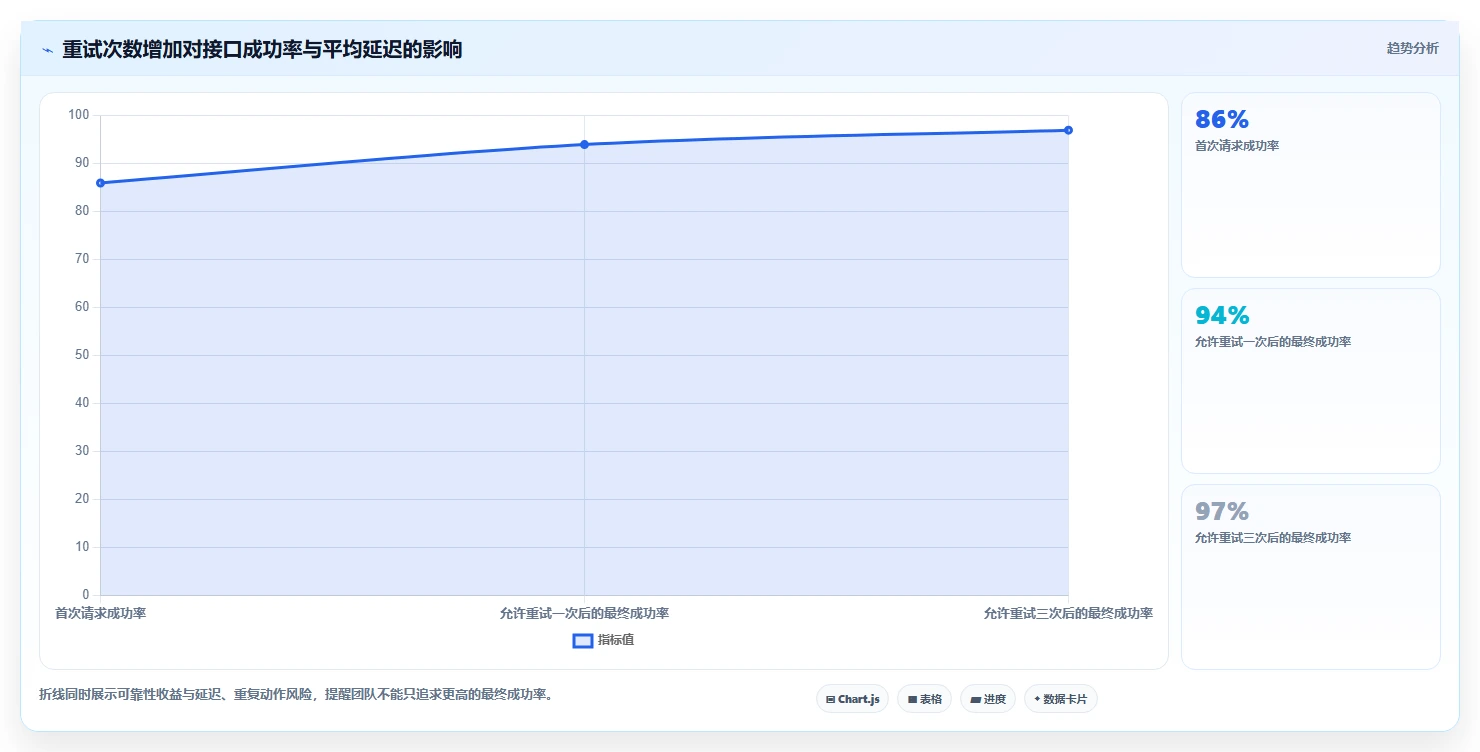Select the 表格 tag pill
The image size is (1480, 752).
(924, 699)
